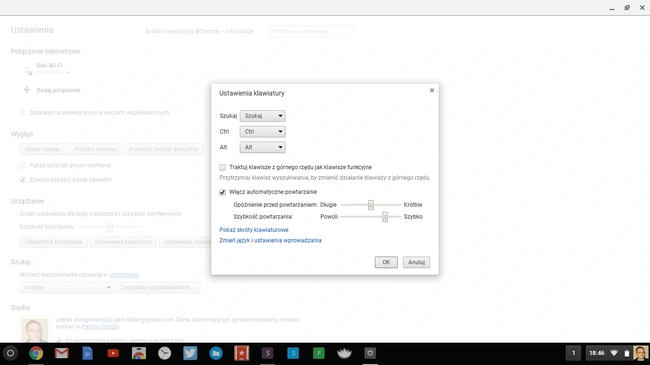Click background Ustawienia klawiatury button

pyautogui.click(x=124, y=242)
